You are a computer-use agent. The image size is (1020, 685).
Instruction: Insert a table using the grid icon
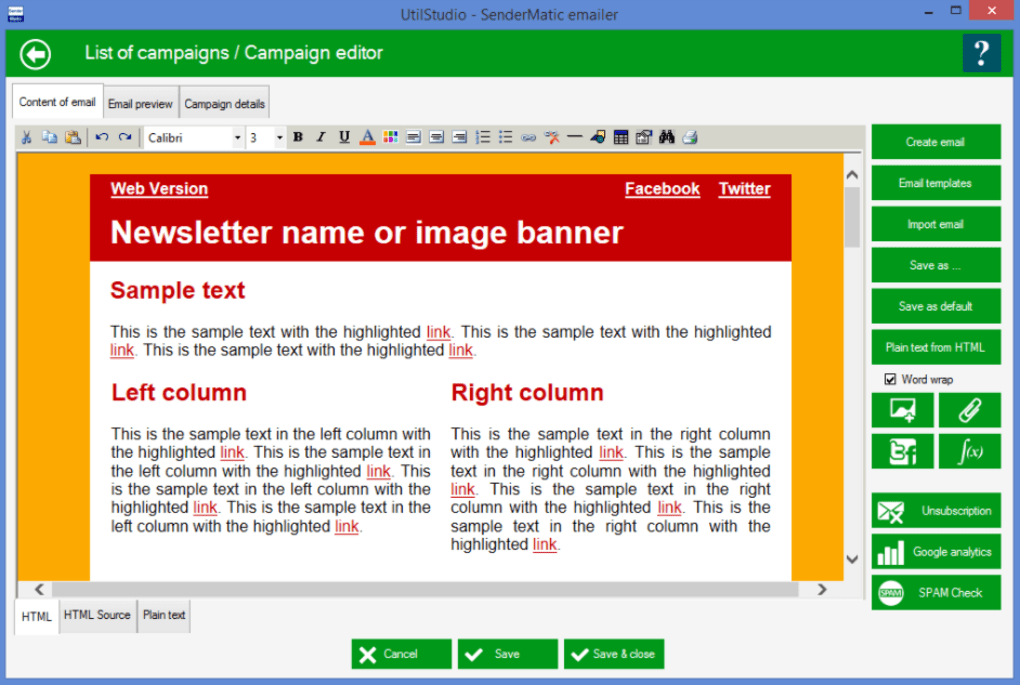(621, 138)
